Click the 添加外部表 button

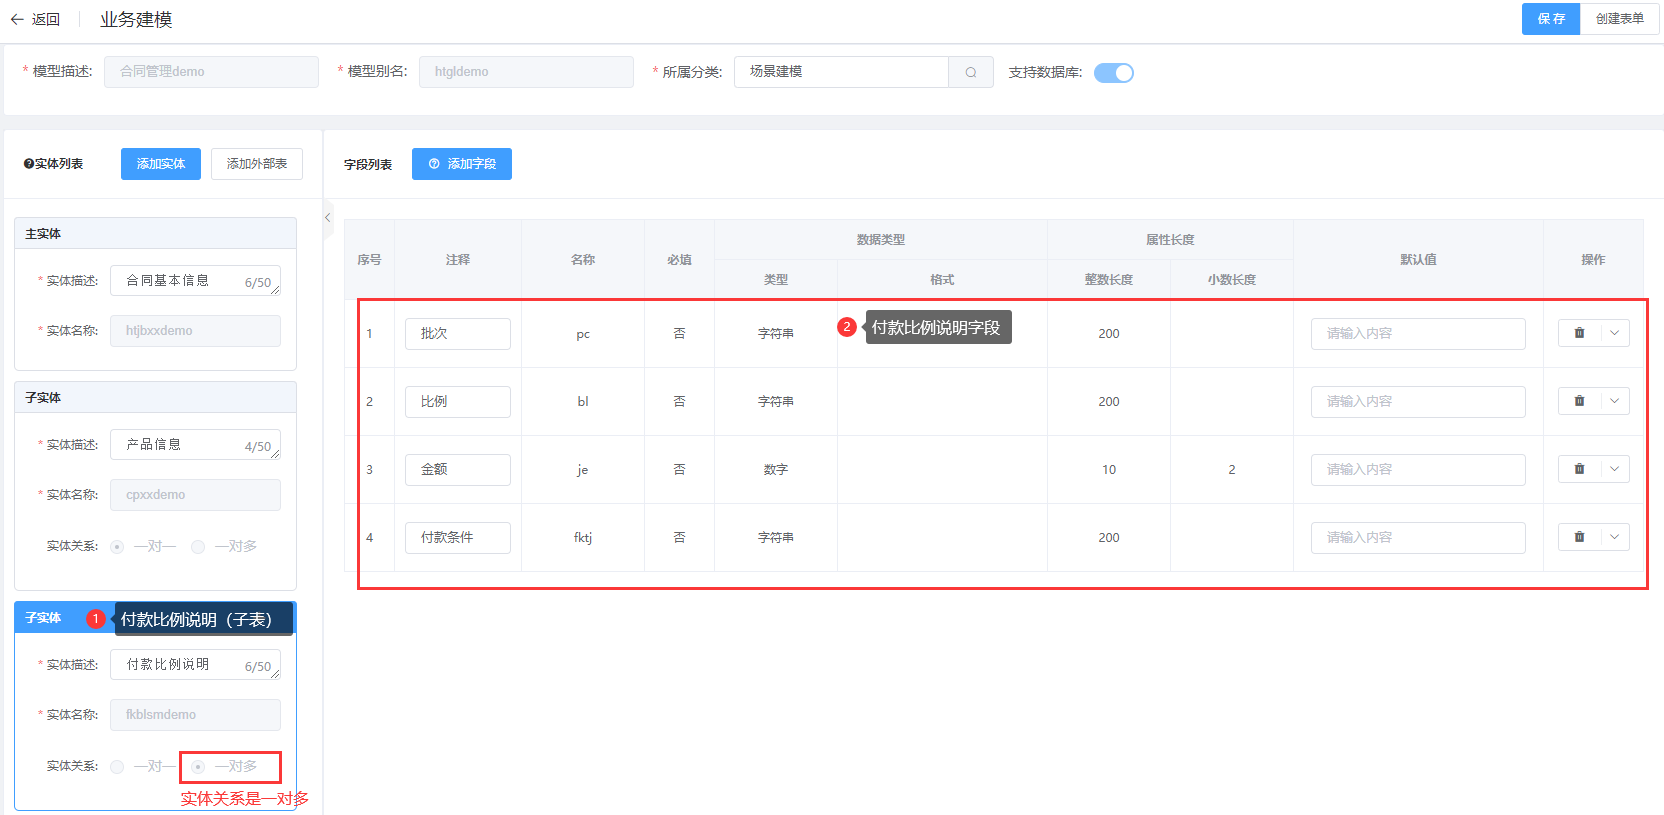tap(256, 164)
